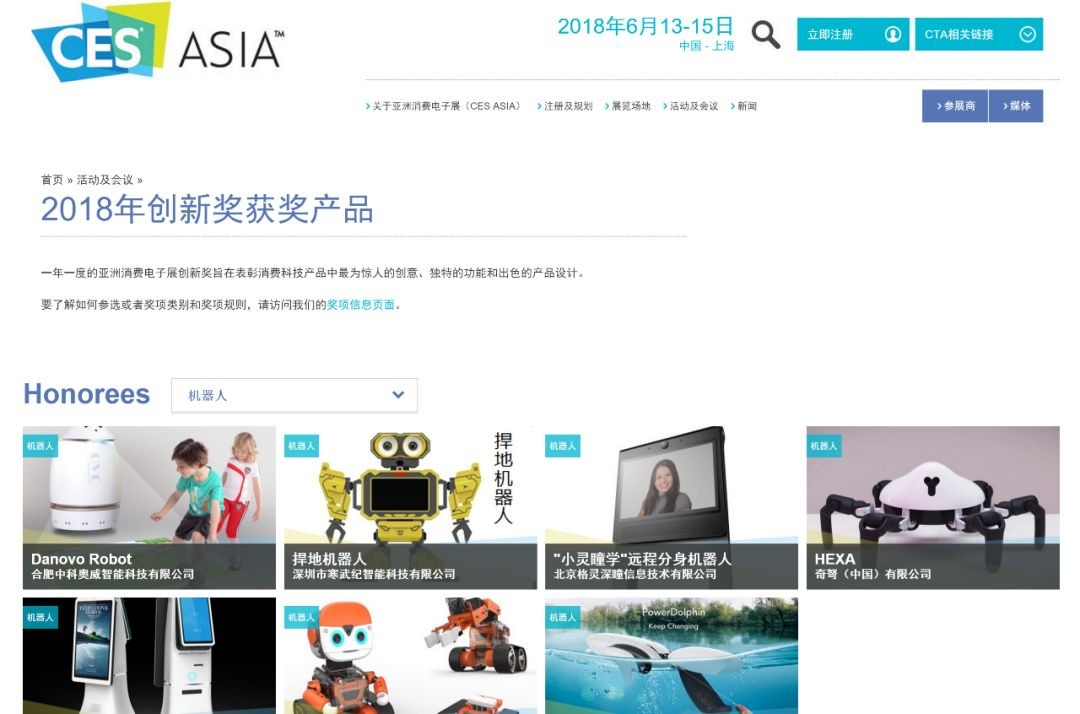Open 关于亚洲消费电子展 (CES ASIA) menu
Image resolution: width=1080 pixels, height=714 pixels.
[443, 106]
